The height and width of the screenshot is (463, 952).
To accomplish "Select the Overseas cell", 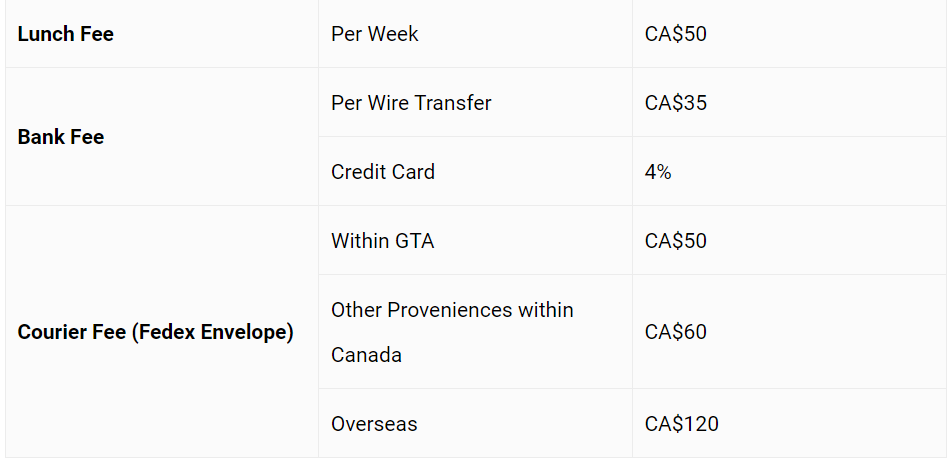I will click(374, 424).
